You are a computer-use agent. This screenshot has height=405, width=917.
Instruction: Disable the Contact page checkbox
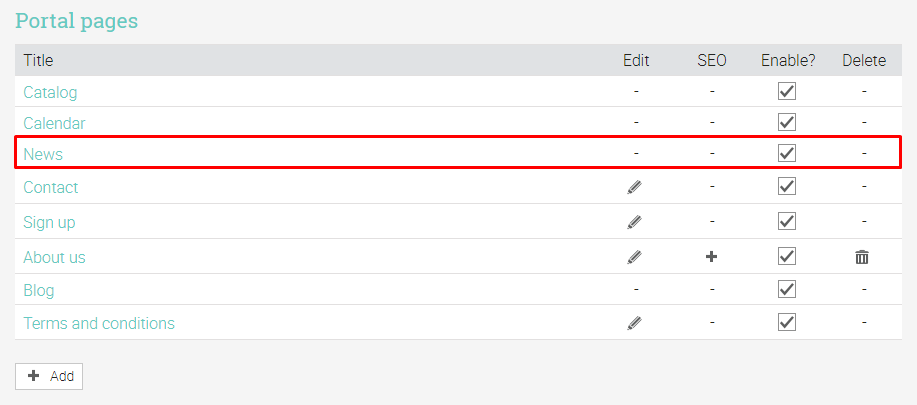[x=787, y=187]
